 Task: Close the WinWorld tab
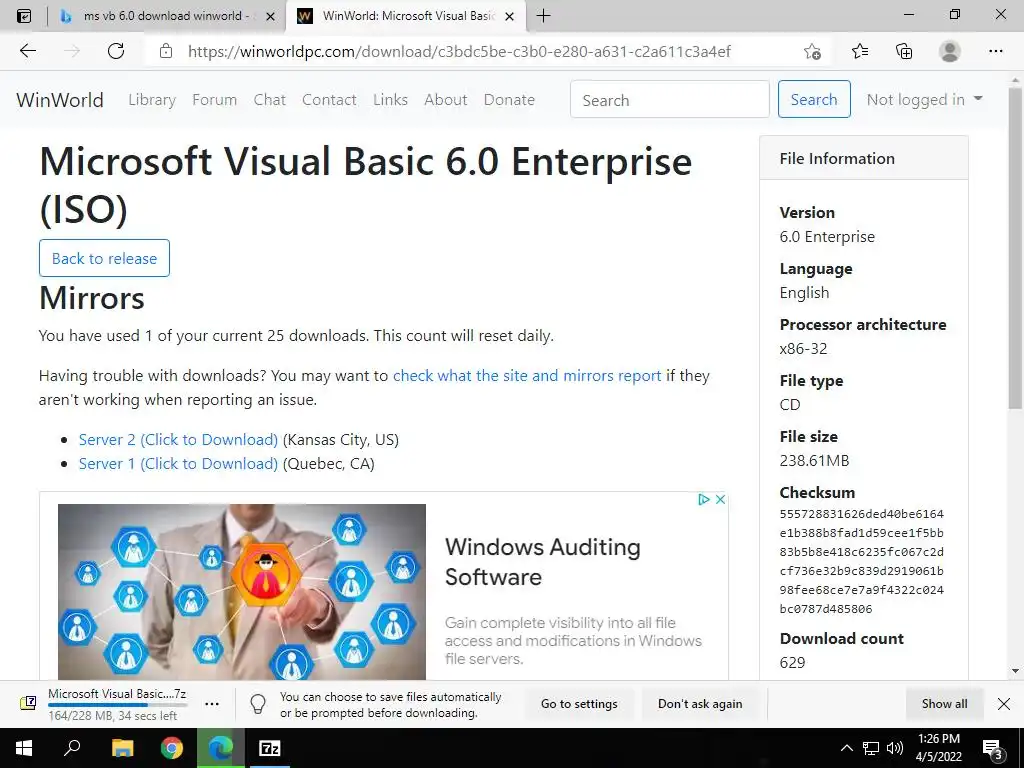click(x=511, y=16)
